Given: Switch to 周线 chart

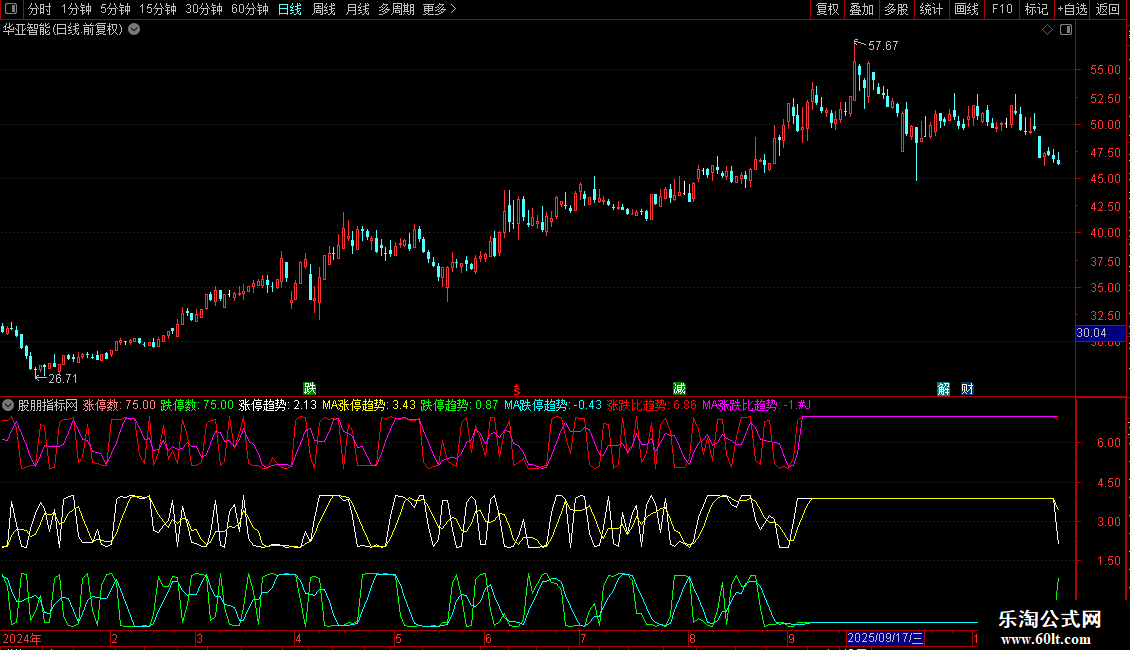Looking at the screenshot, I should click(x=324, y=9).
